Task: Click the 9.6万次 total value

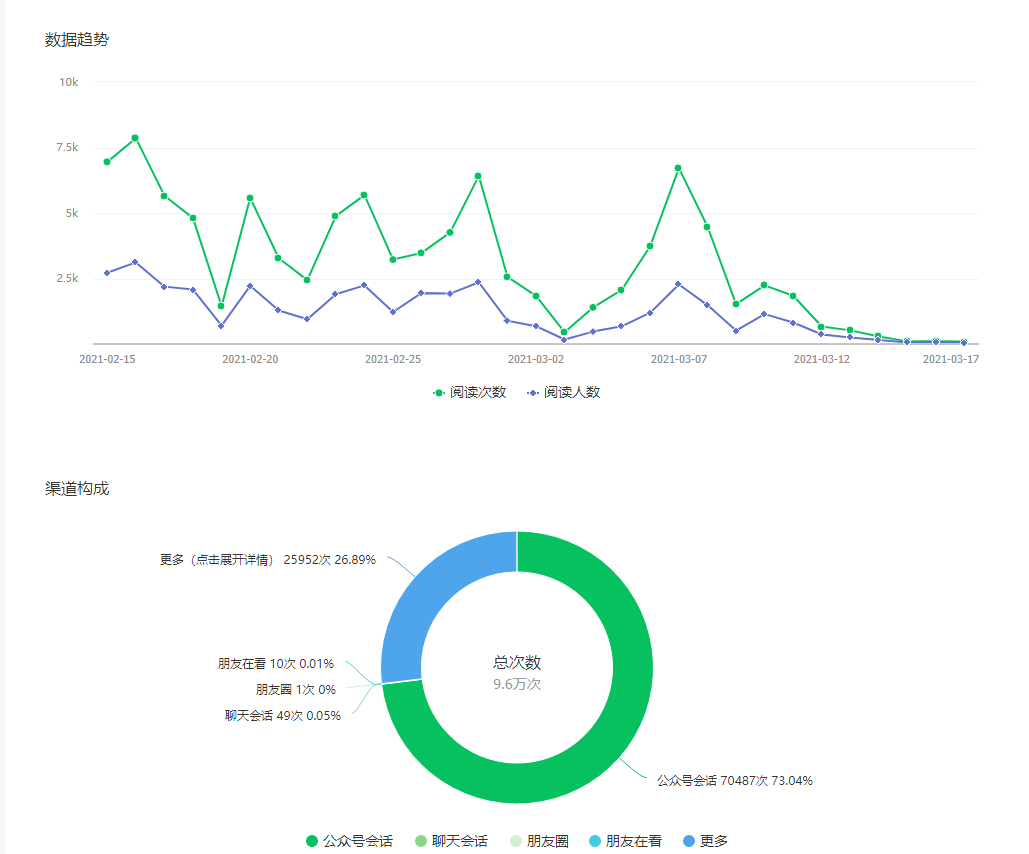Action: 517,684
